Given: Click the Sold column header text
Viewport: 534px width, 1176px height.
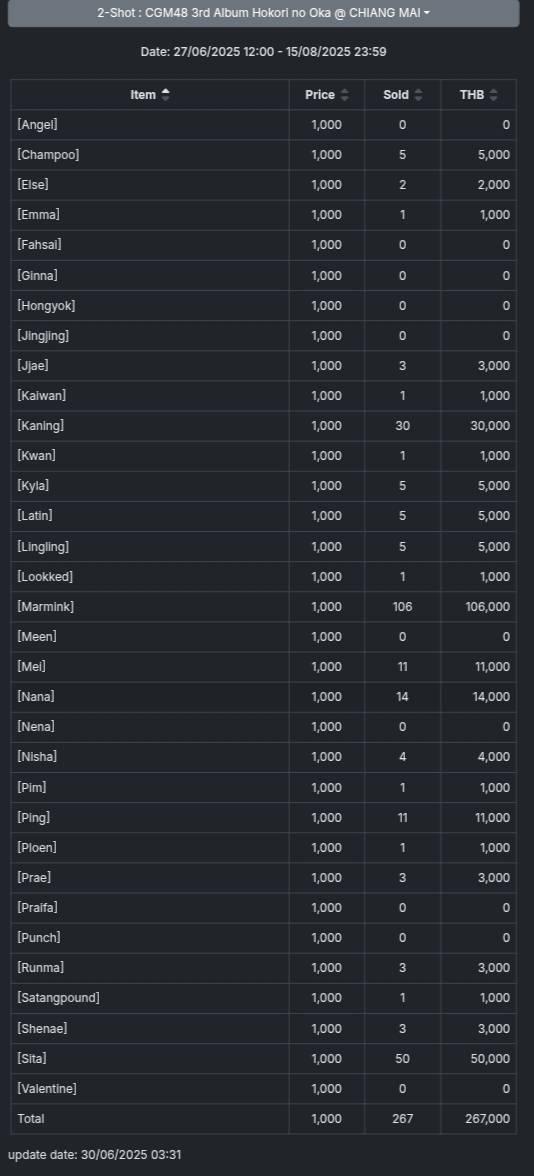Looking at the screenshot, I should (x=396, y=94).
